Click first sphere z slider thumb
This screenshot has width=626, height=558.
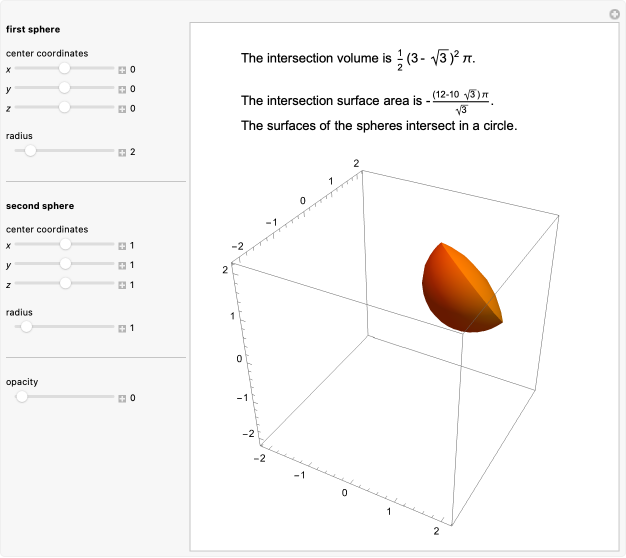pyautogui.click(x=65, y=106)
